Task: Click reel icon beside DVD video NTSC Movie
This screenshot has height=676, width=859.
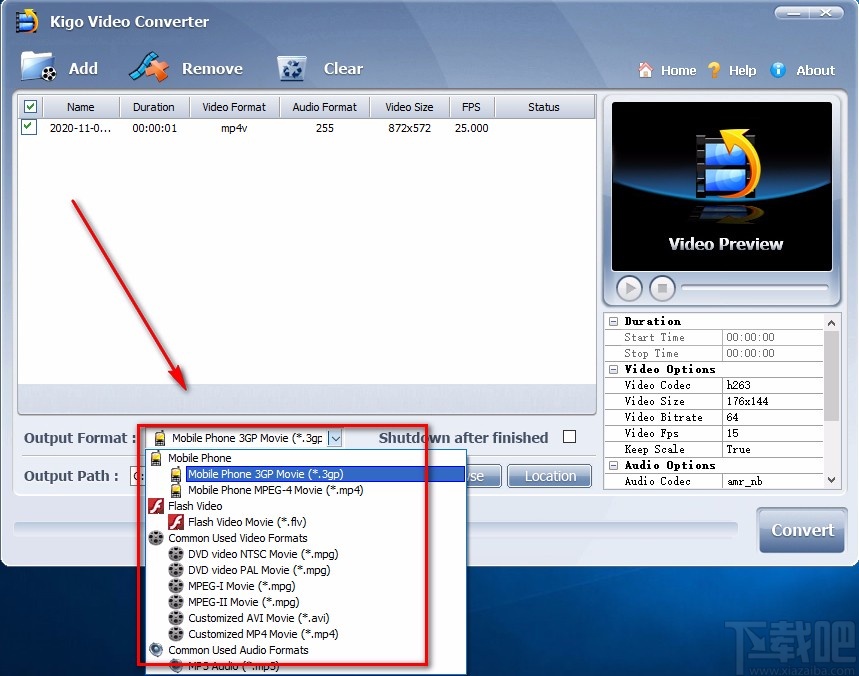Action: (x=176, y=554)
